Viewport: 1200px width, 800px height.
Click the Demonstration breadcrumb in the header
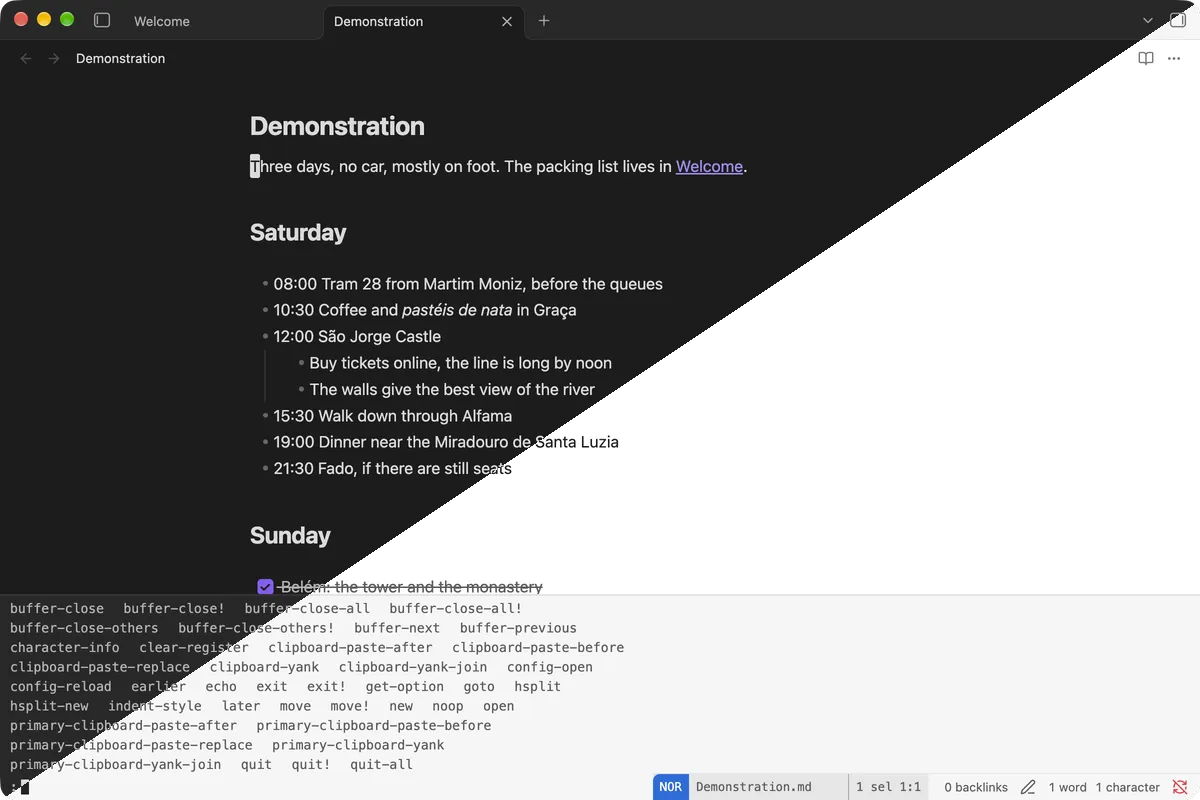pos(120,59)
